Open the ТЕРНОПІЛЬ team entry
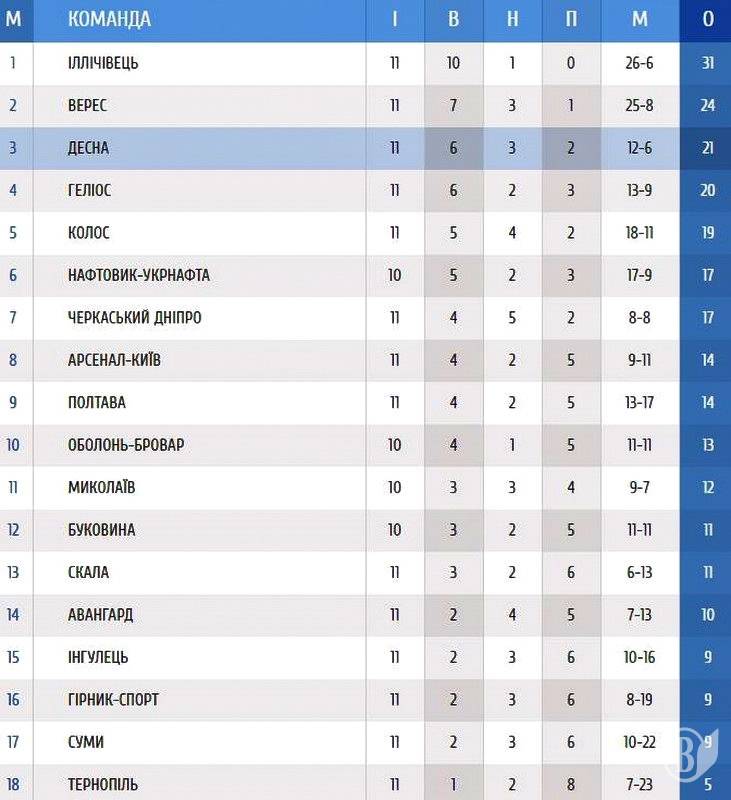 pos(103,784)
